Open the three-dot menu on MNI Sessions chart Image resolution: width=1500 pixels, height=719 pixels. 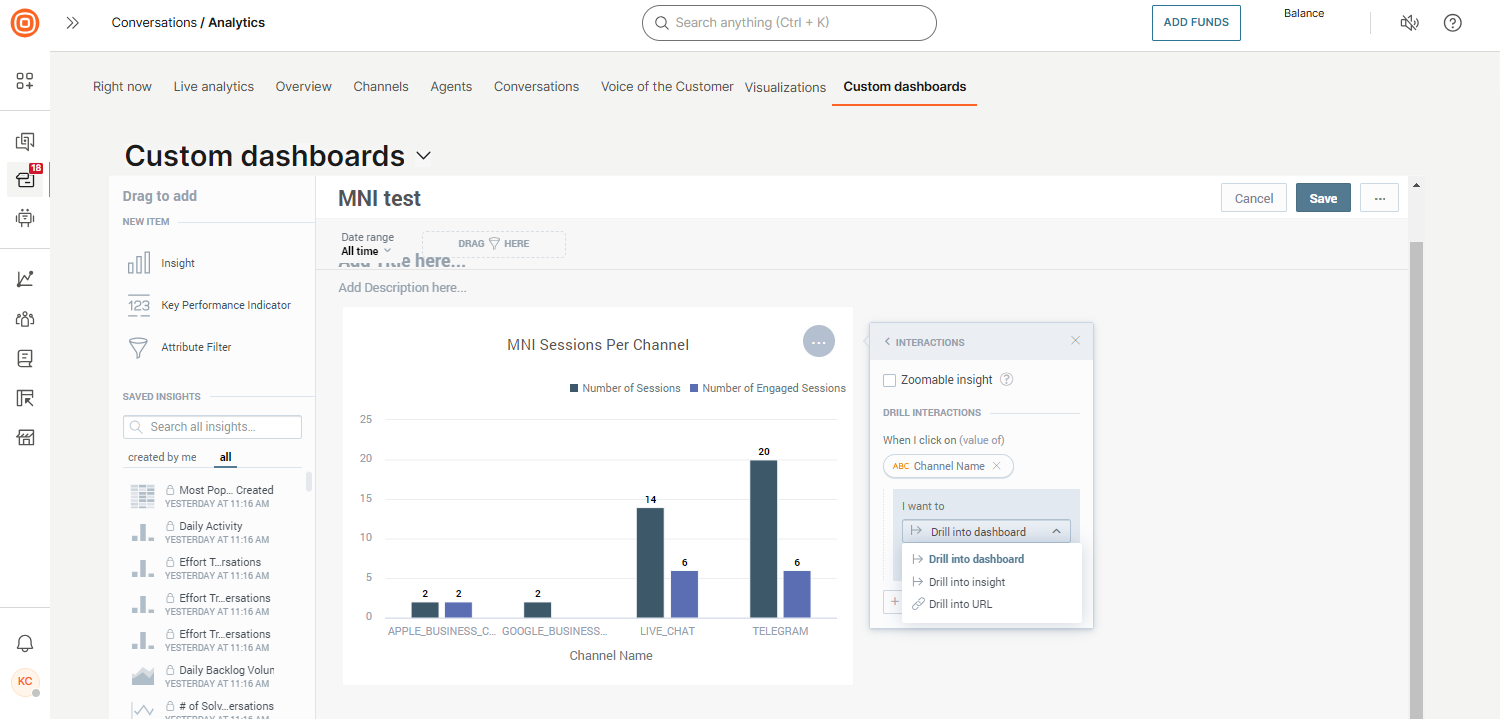pos(819,341)
